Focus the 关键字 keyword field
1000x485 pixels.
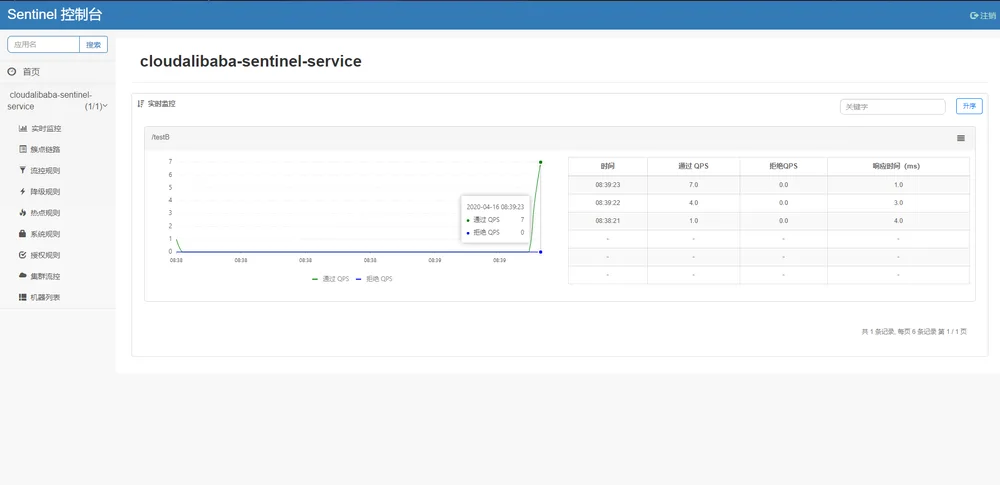(x=892, y=107)
